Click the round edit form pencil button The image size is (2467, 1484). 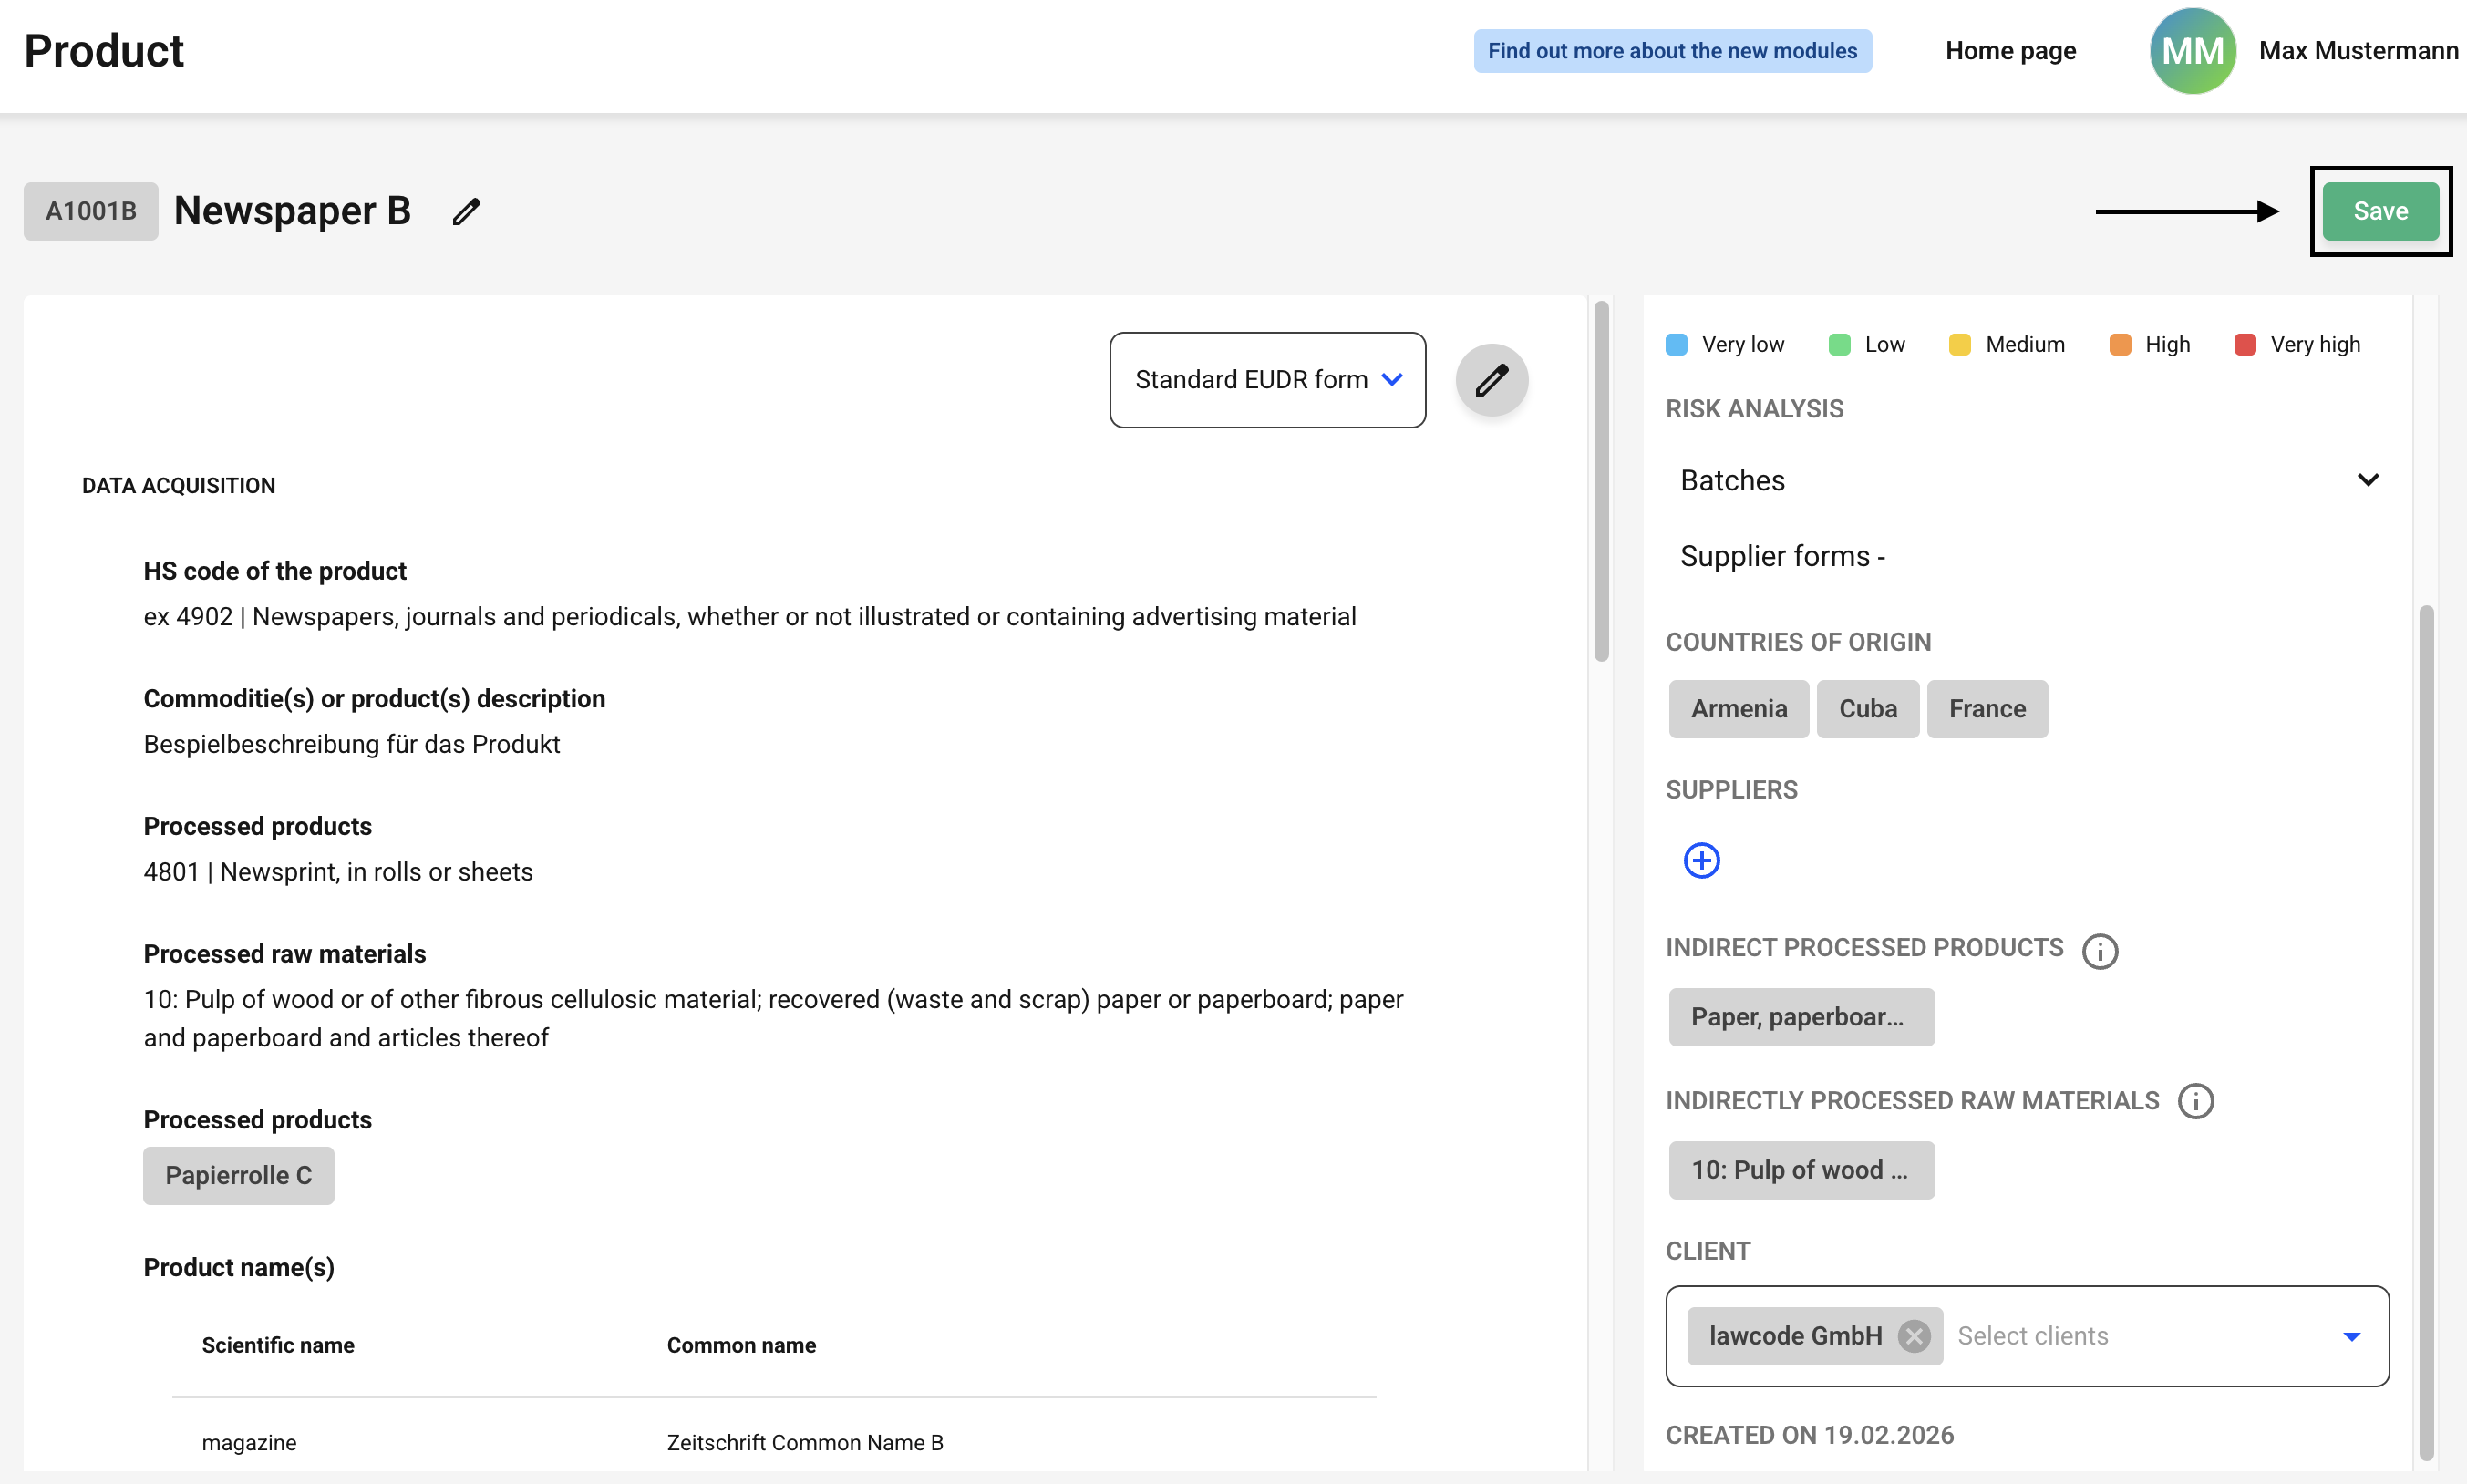pos(1491,380)
